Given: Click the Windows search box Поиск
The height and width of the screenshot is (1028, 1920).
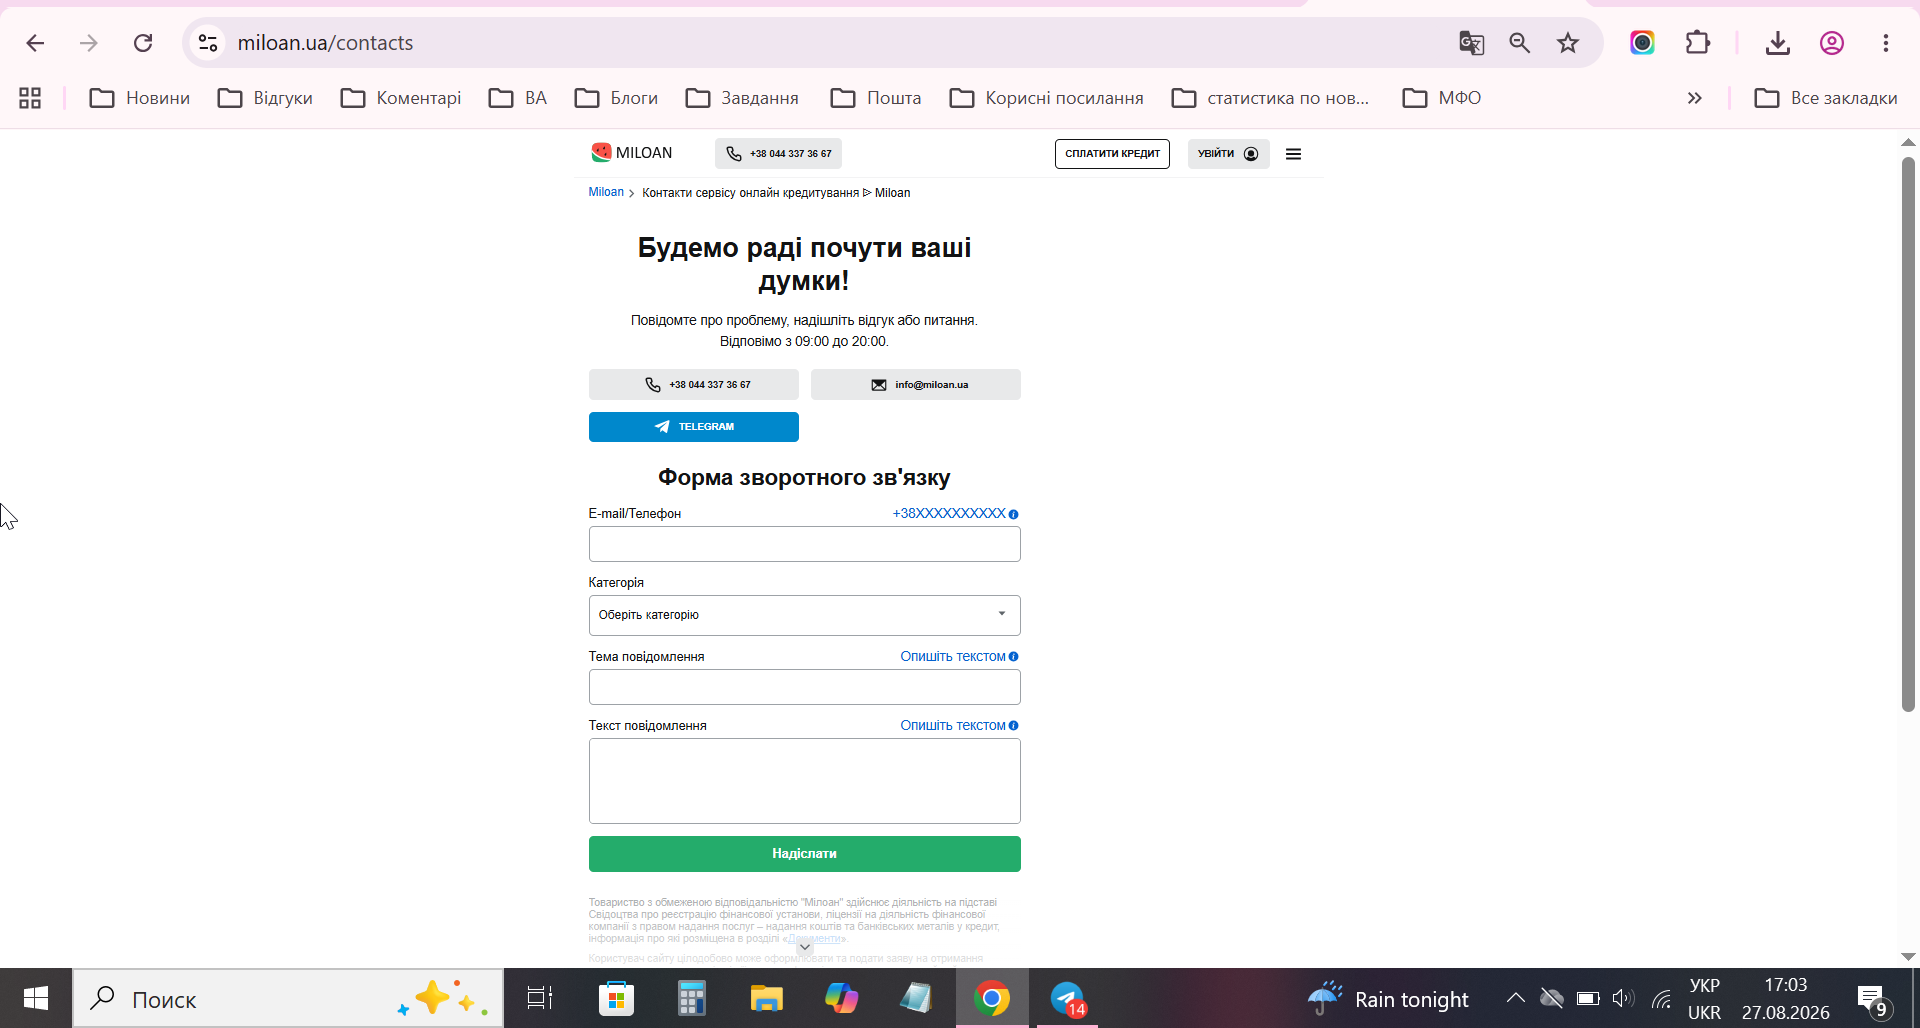Looking at the screenshot, I should click(288, 998).
